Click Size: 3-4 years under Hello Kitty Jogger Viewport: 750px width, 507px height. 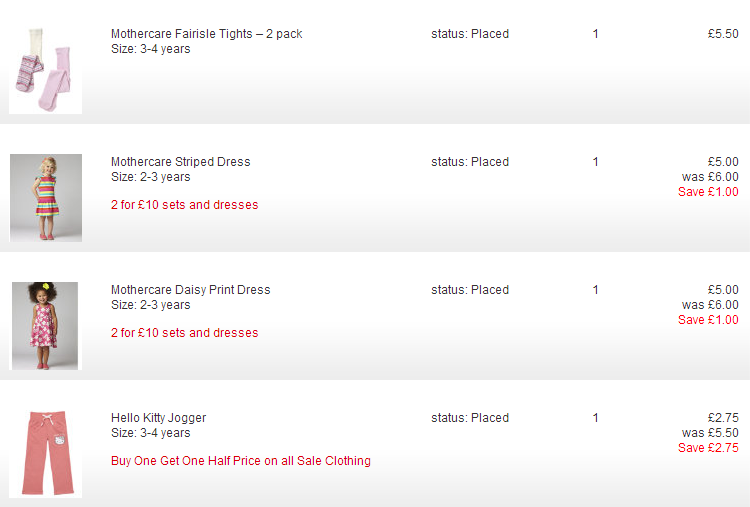click(150, 433)
